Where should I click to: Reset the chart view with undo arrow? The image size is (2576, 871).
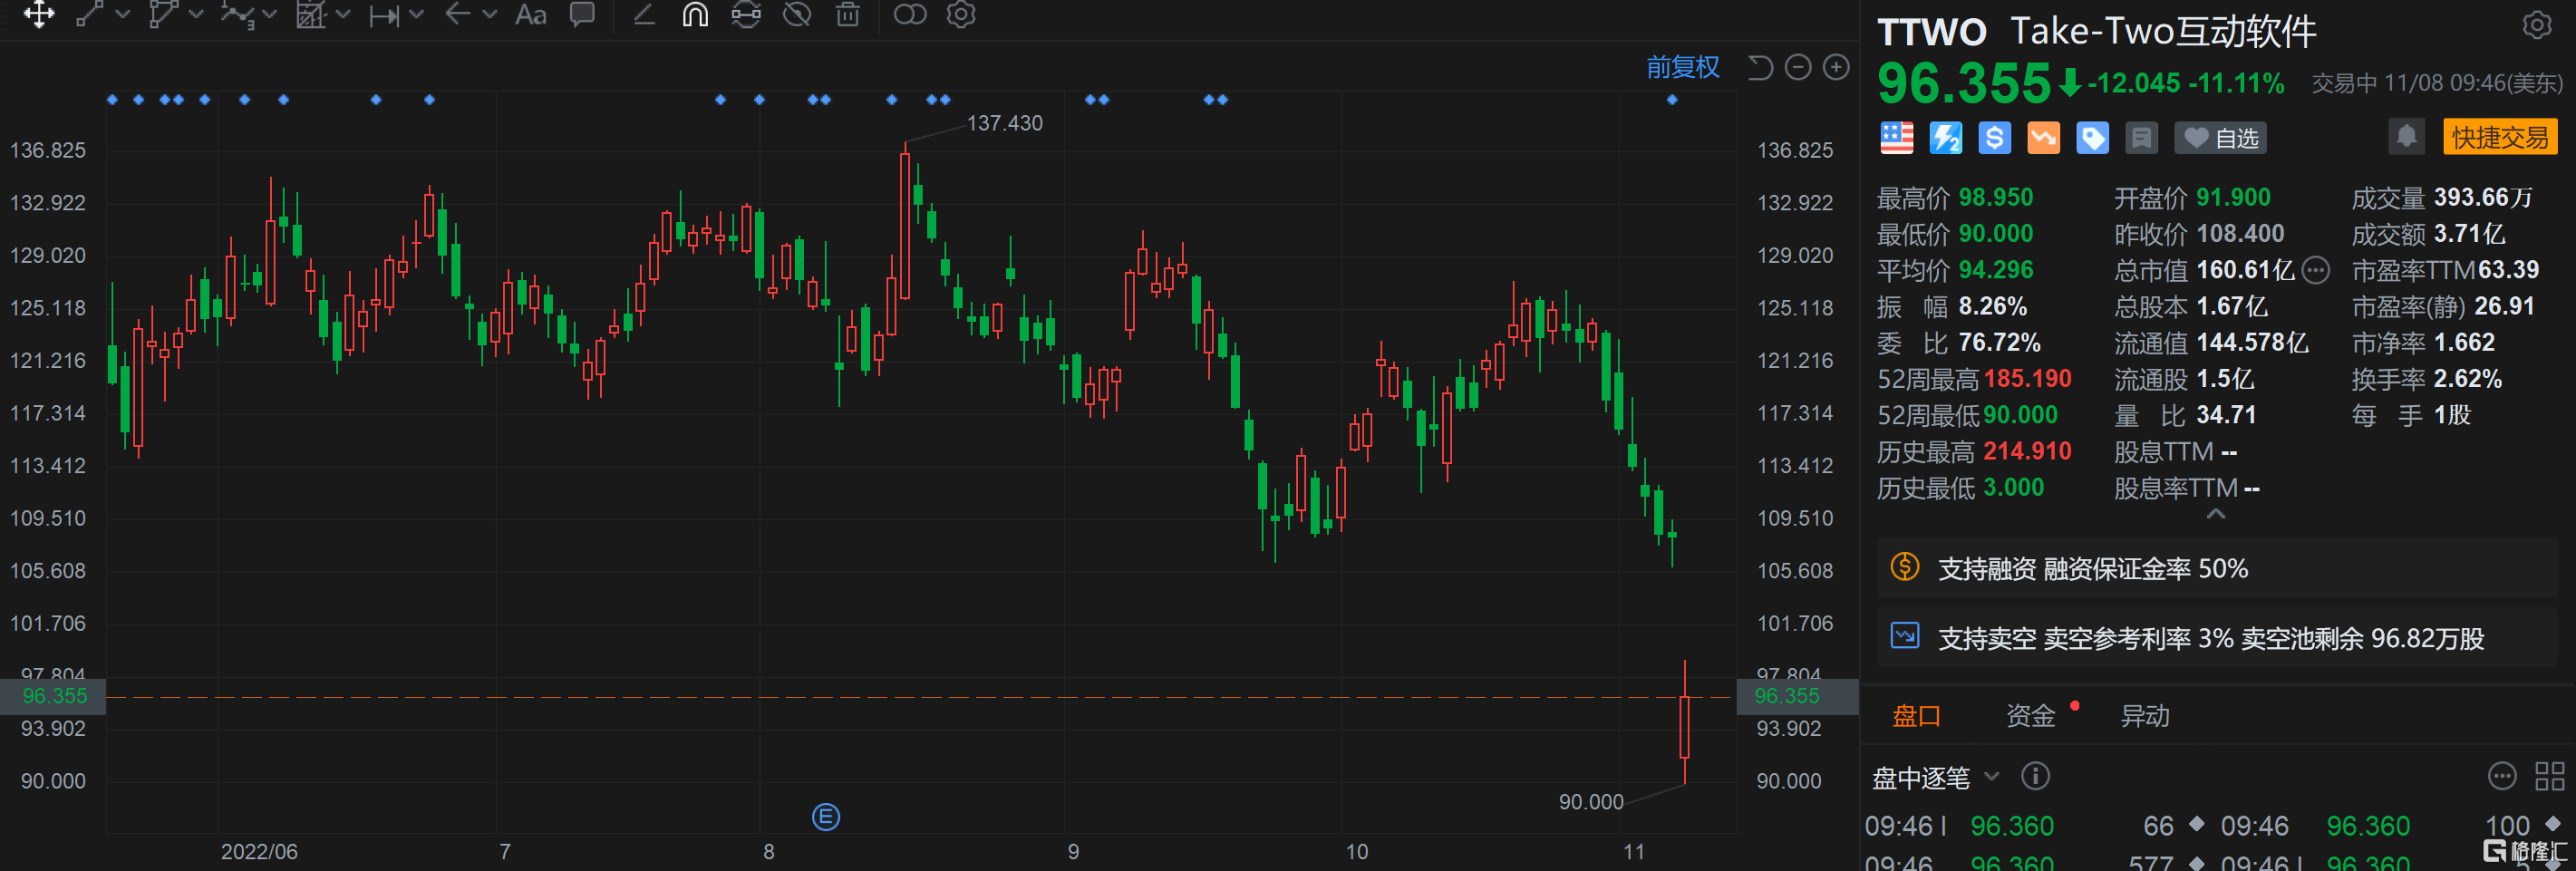pyautogui.click(x=1760, y=67)
